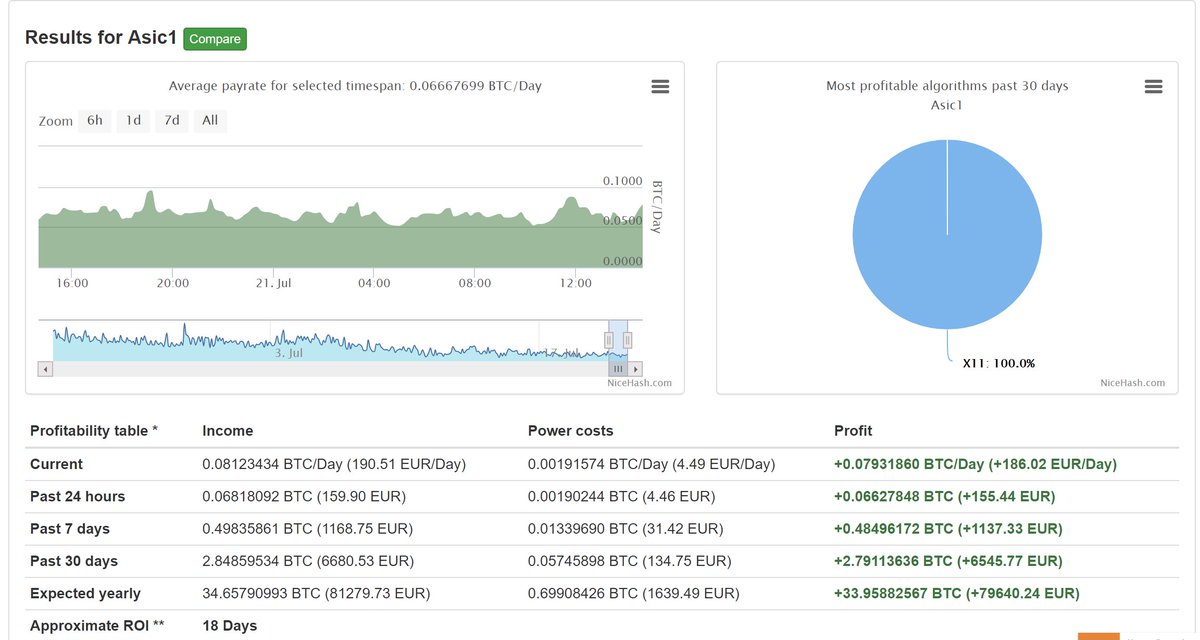Open NiceHash.com link under pie chart
This screenshot has width=1200, height=640.
coord(1133,383)
